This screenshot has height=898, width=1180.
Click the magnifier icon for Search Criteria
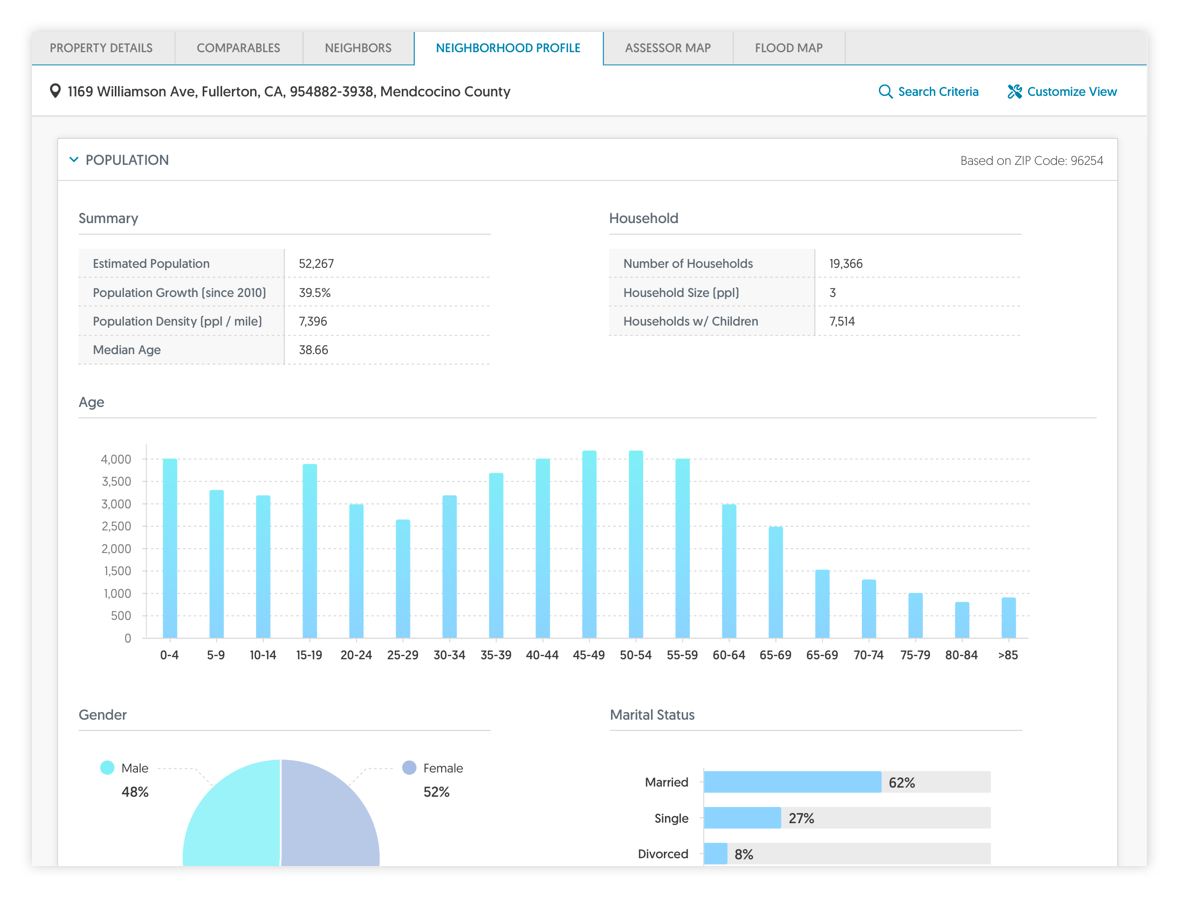(885, 91)
